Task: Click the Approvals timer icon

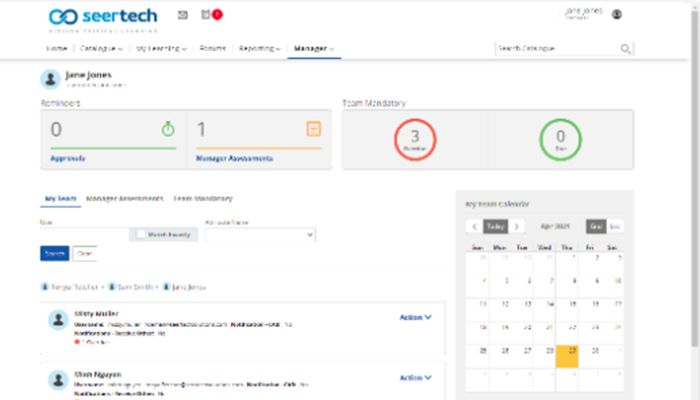Action: pos(168,129)
